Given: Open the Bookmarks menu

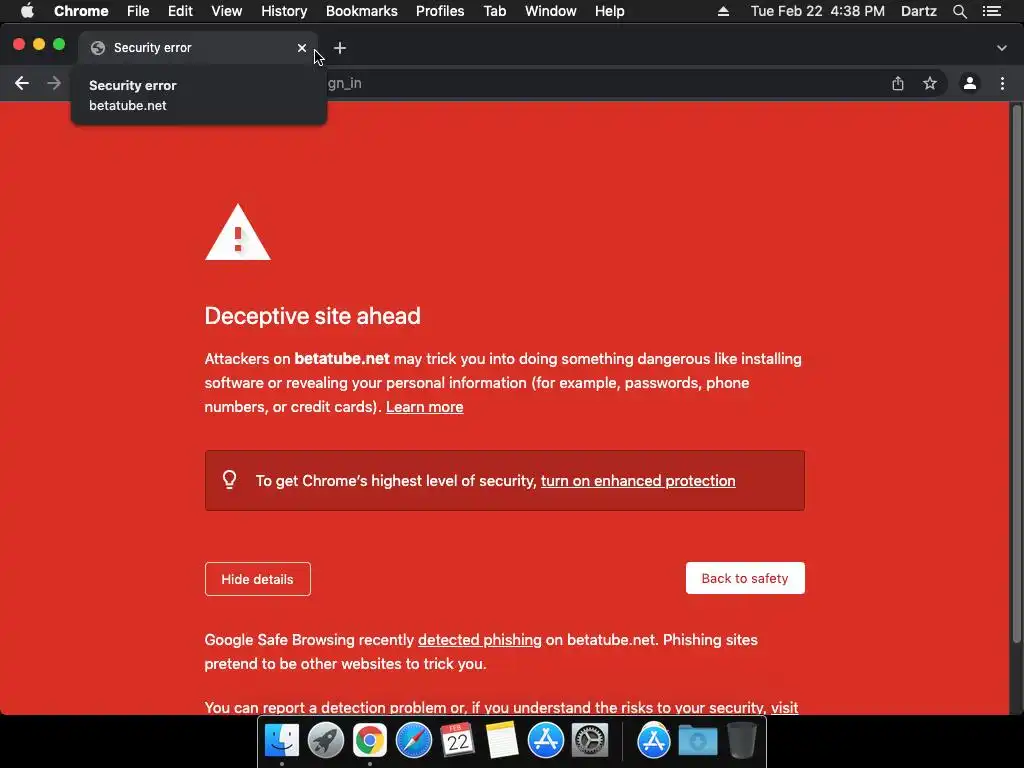Looking at the screenshot, I should coord(362,11).
